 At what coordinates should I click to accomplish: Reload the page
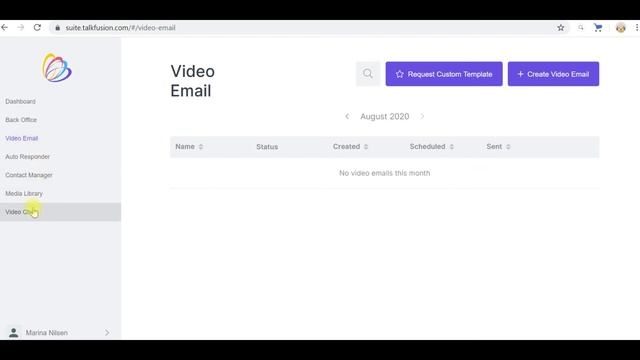(x=37, y=27)
